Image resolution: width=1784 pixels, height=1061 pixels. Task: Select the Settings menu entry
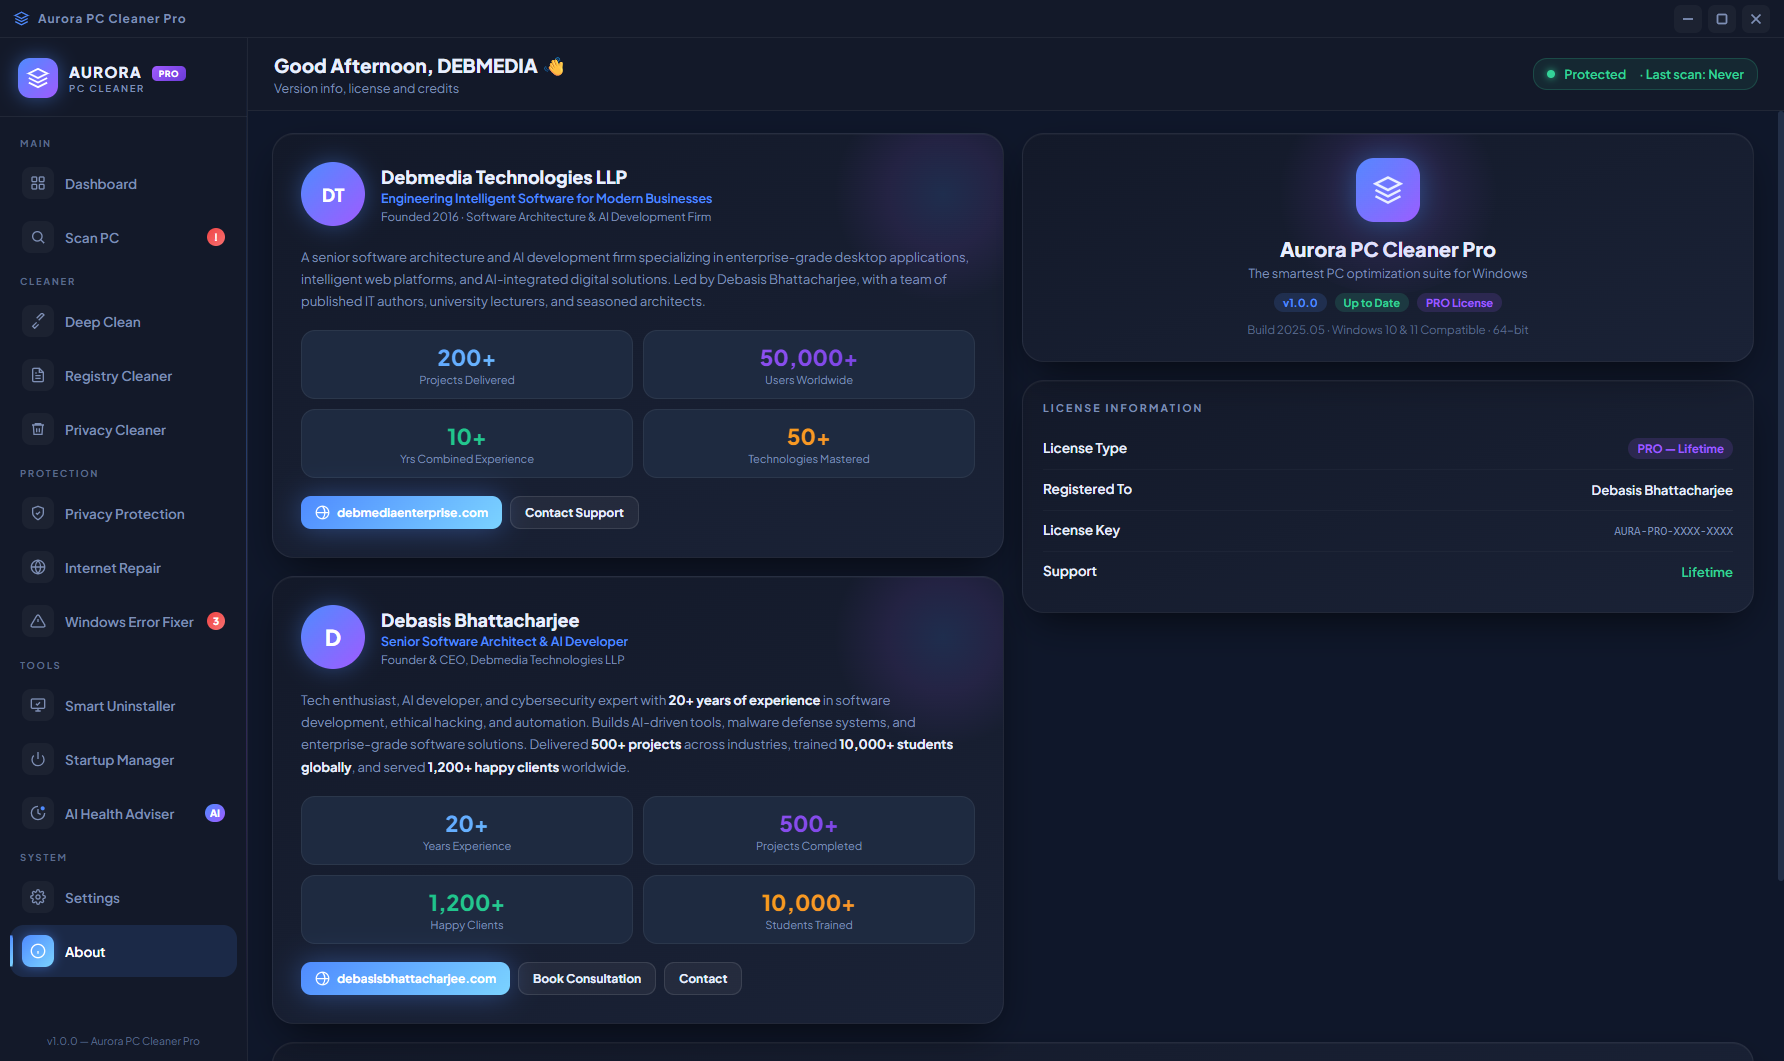pyautogui.click(x=124, y=898)
